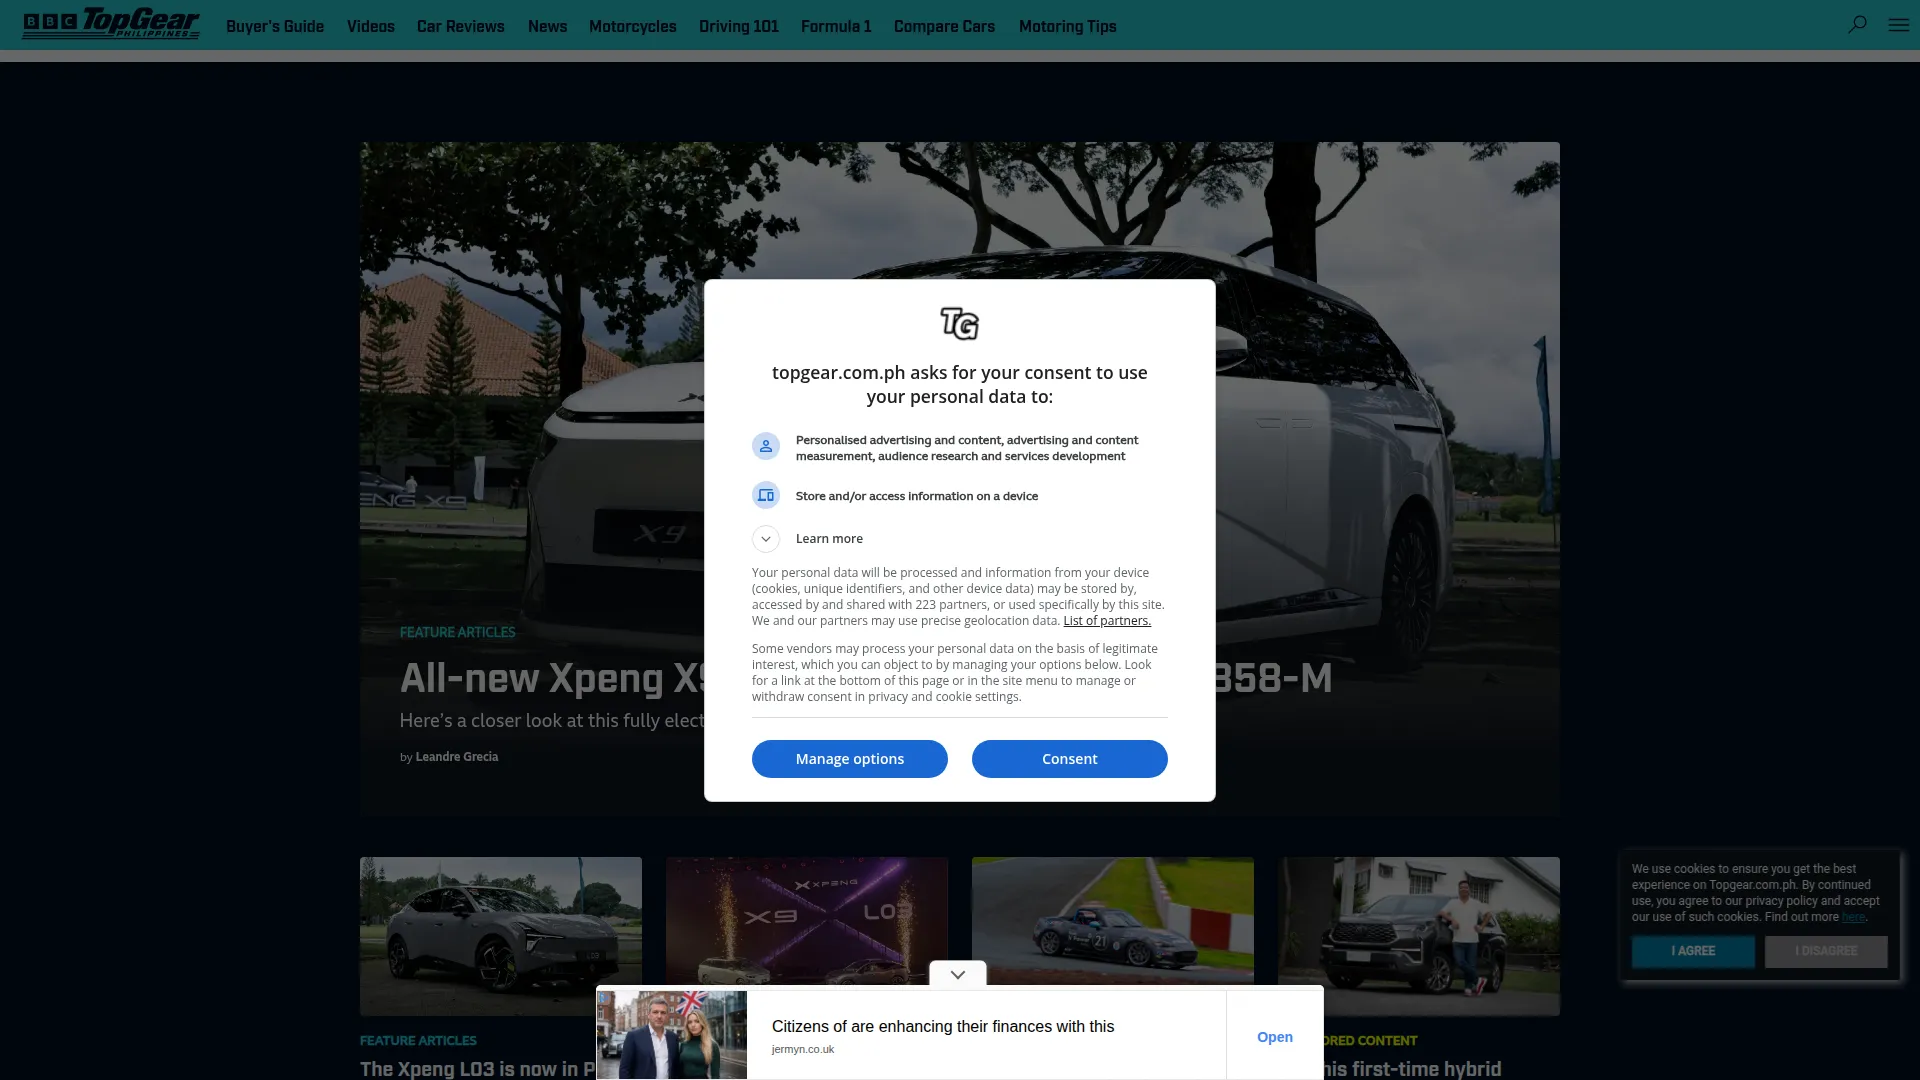Viewport: 1920px width, 1080px height.
Task: Select News in navigation bar
Action: (547, 26)
